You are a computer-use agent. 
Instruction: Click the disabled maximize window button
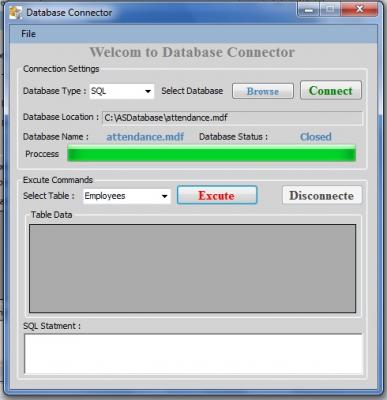pos(330,10)
